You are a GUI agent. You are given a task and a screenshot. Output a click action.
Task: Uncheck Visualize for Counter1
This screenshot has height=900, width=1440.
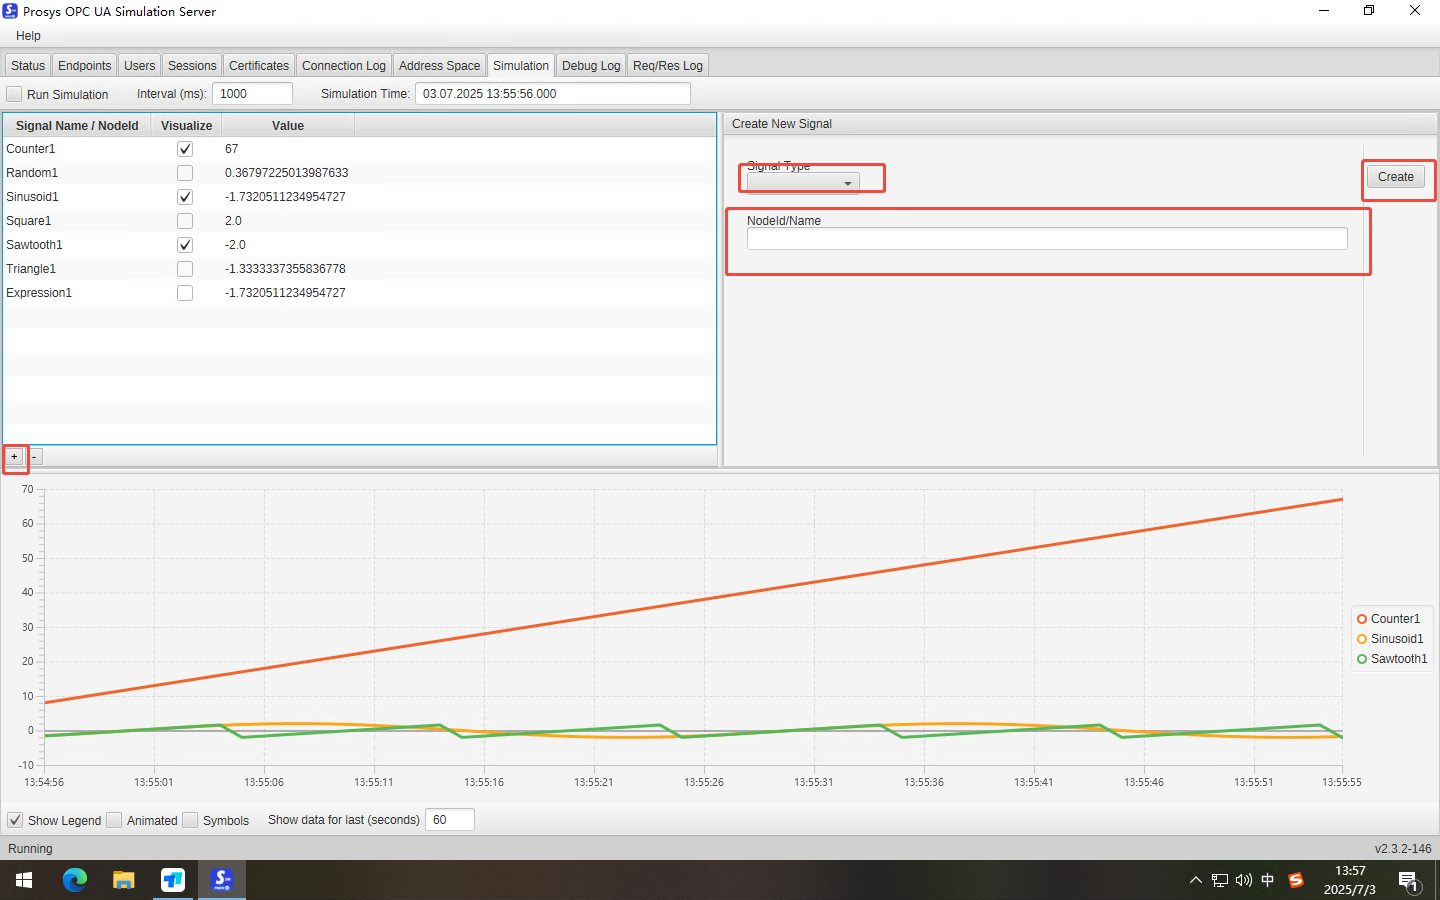point(185,148)
